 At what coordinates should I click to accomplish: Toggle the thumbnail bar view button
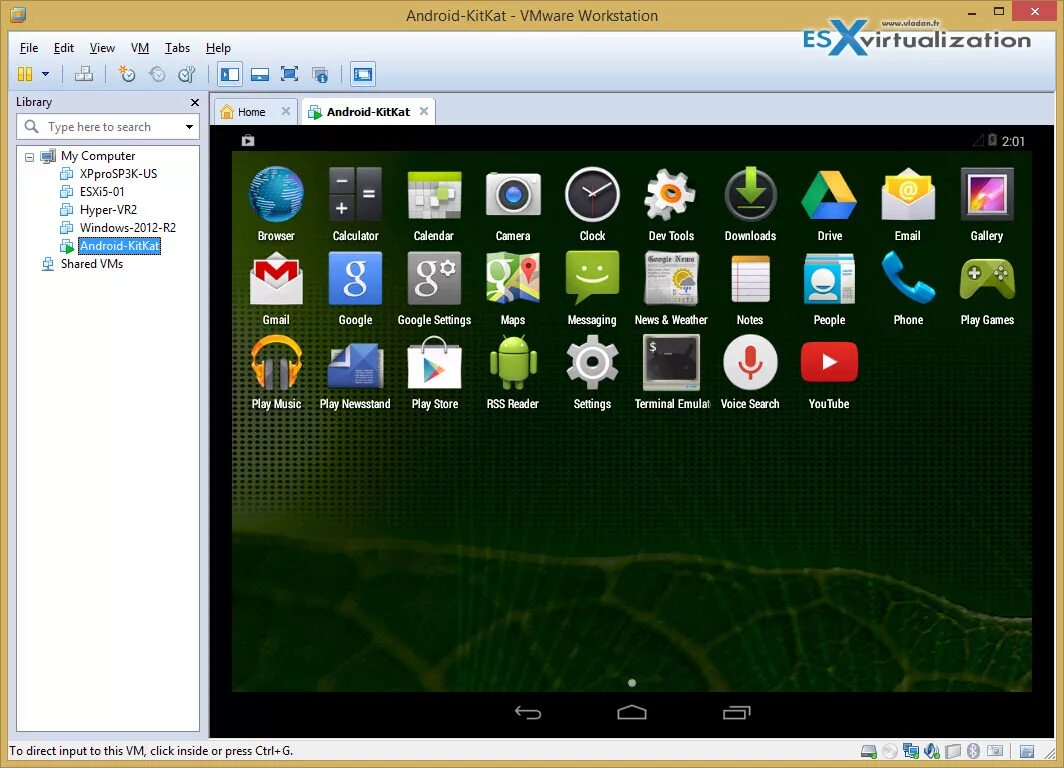click(260, 74)
